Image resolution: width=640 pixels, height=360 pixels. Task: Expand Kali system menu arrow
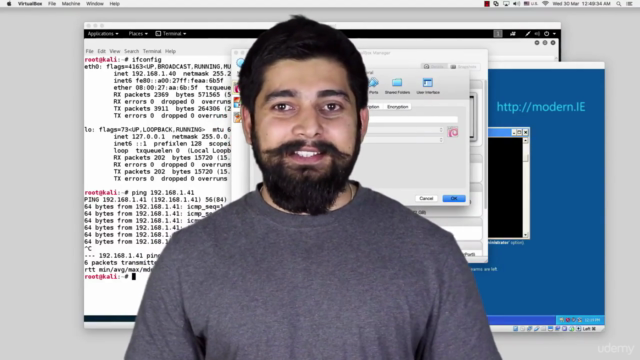pos(554,34)
